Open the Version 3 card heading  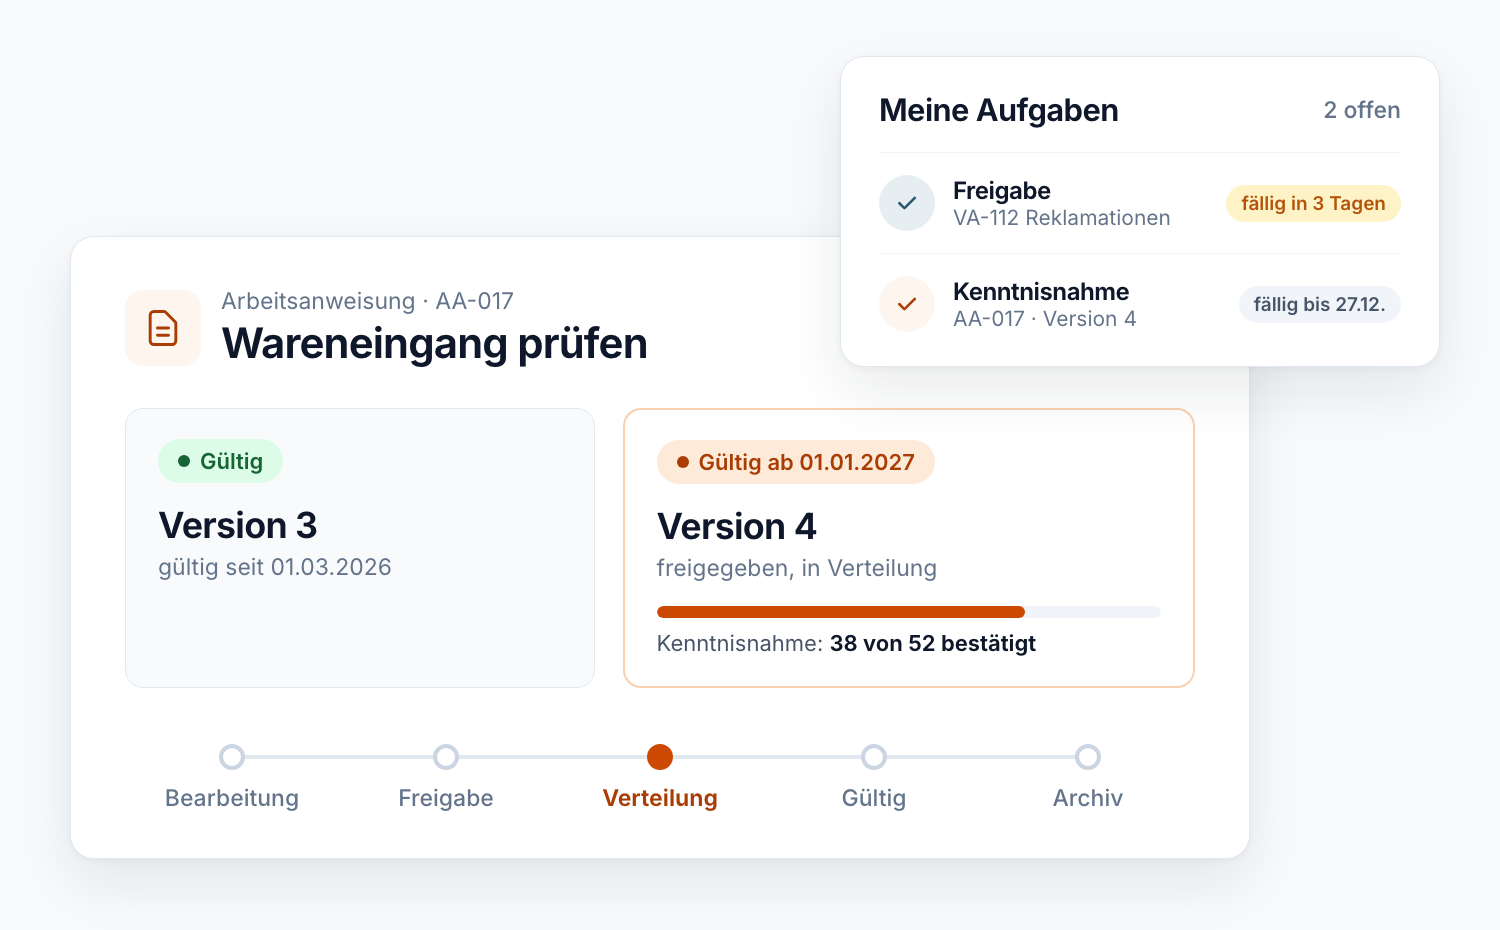(x=238, y=525)
